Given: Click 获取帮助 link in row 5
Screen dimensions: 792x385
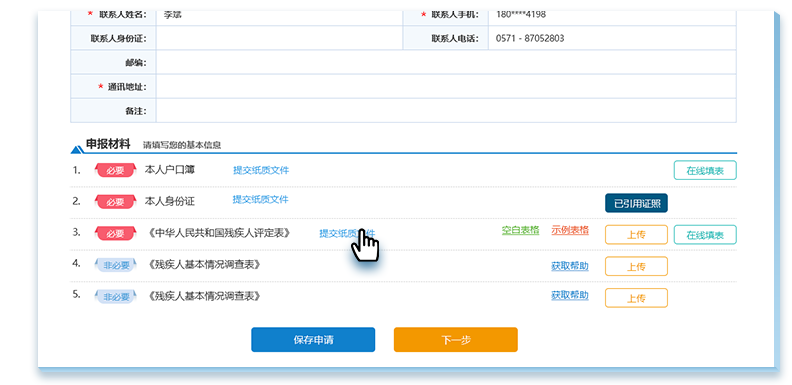Looking at the screenshot, I should [x=570, y=295].
